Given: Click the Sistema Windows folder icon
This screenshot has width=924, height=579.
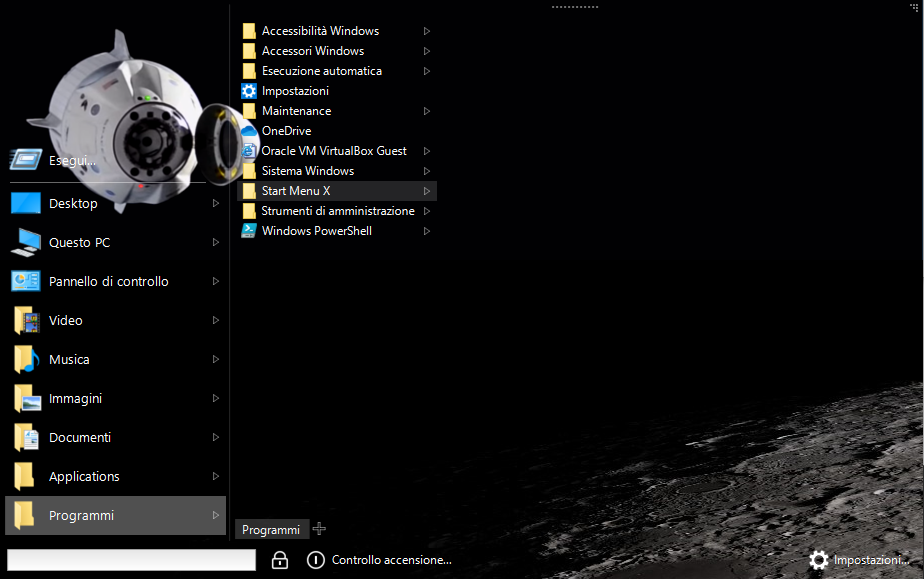Looking at the screenshot, I should coord(249,171).
